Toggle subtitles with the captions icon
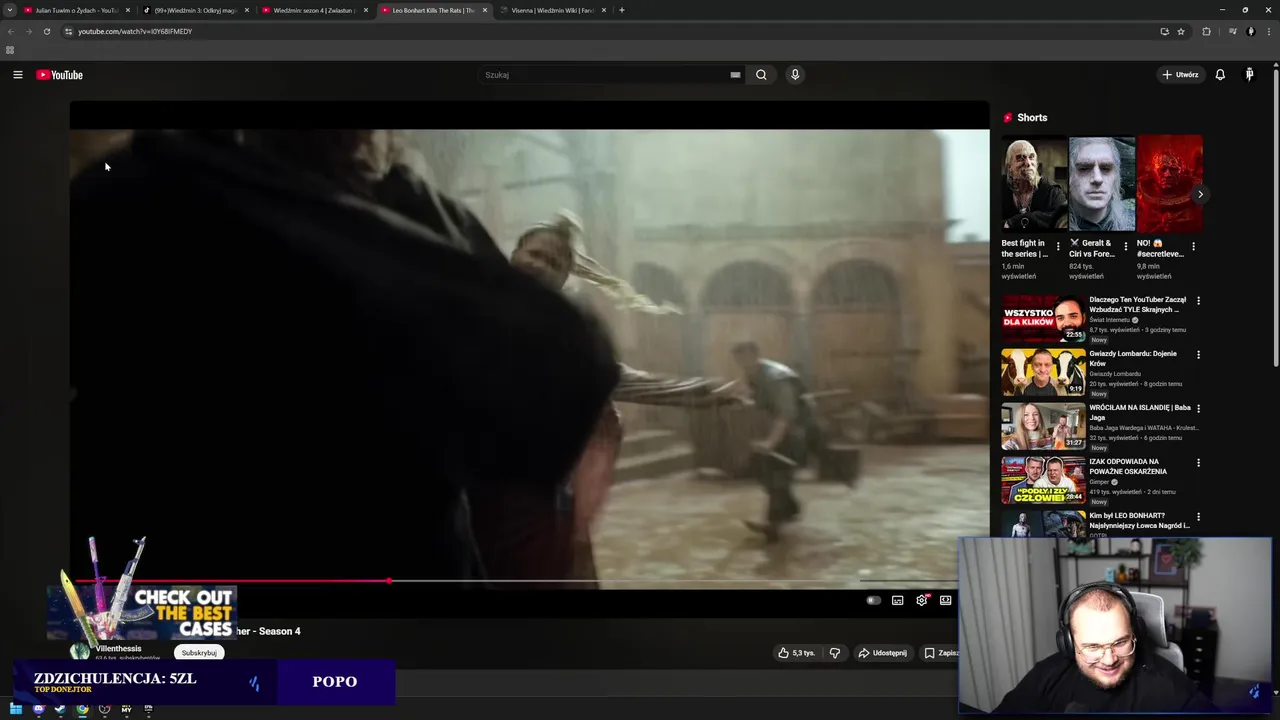This screenshot has width=1280, height=720. (898, 600)
